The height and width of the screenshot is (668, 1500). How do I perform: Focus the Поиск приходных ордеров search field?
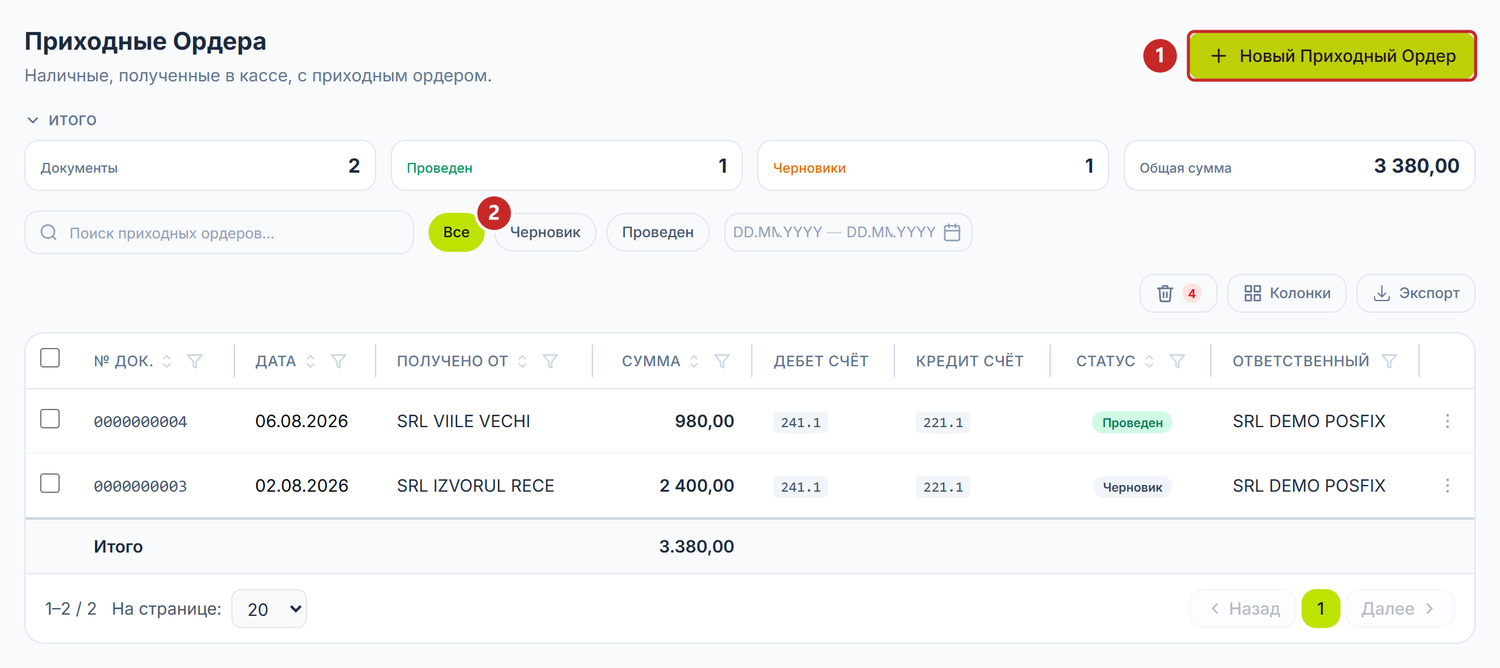click(219, 232)
